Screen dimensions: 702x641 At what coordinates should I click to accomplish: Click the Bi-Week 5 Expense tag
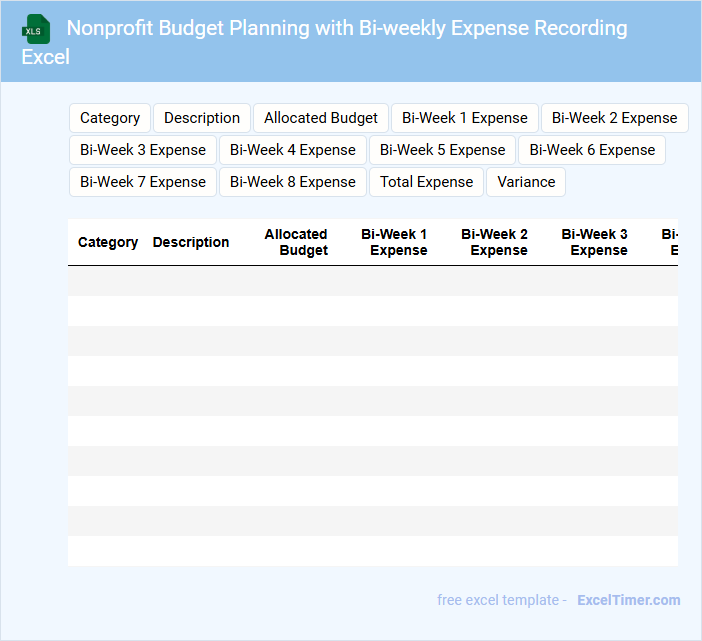click(443, 150)
